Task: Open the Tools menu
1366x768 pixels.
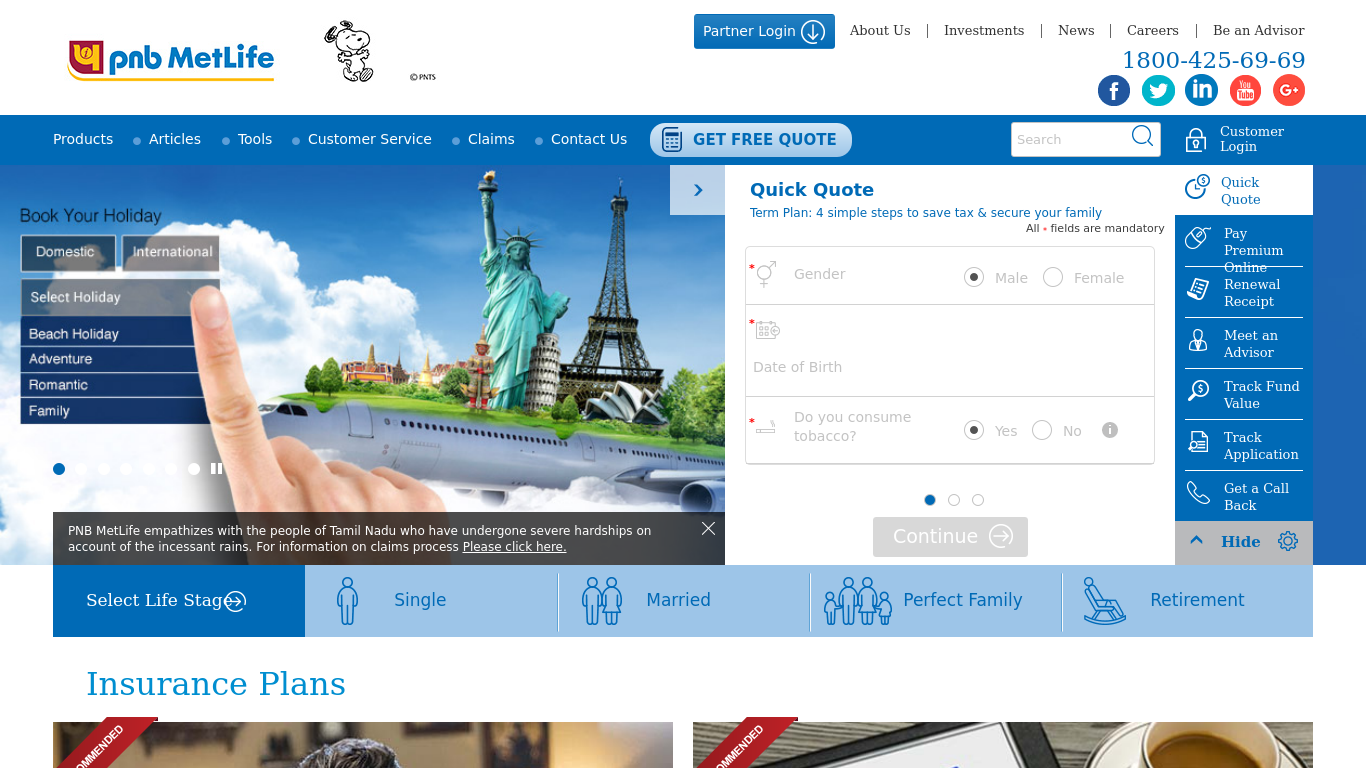Action: (255, 139)
